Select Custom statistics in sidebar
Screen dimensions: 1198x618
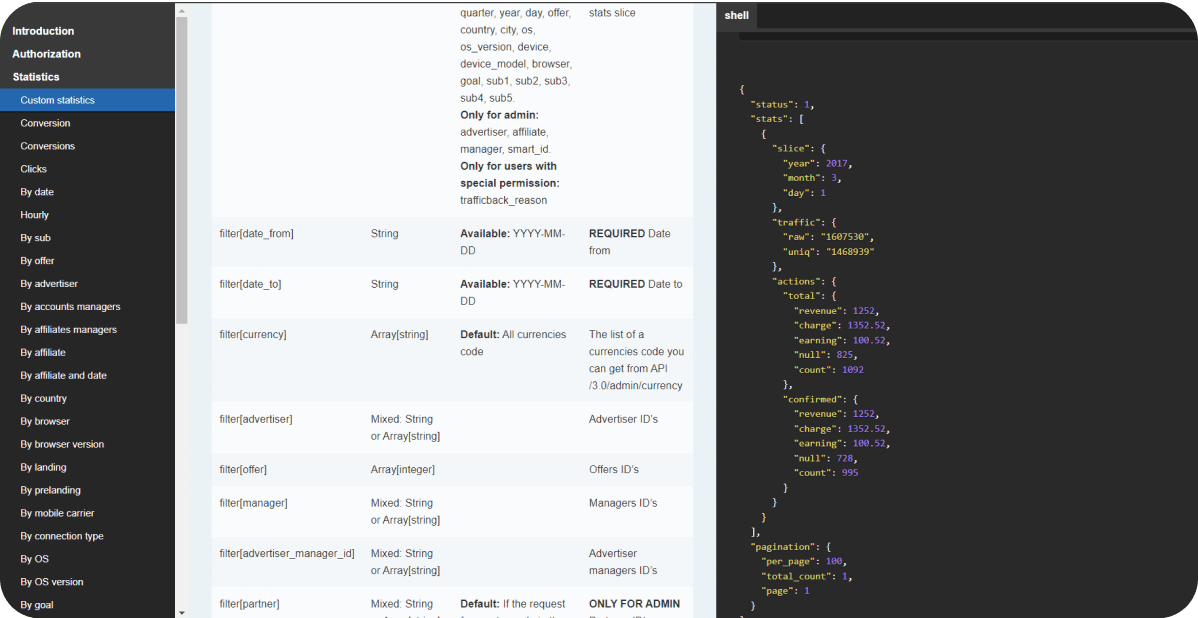tap(58, 100)
